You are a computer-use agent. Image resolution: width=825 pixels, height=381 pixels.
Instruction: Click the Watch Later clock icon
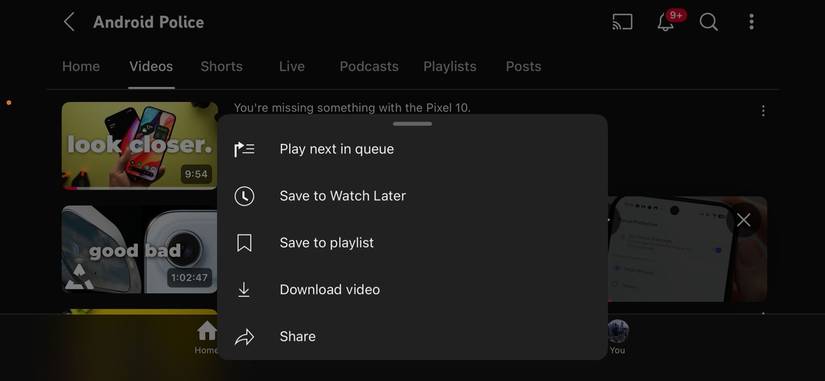244,196
